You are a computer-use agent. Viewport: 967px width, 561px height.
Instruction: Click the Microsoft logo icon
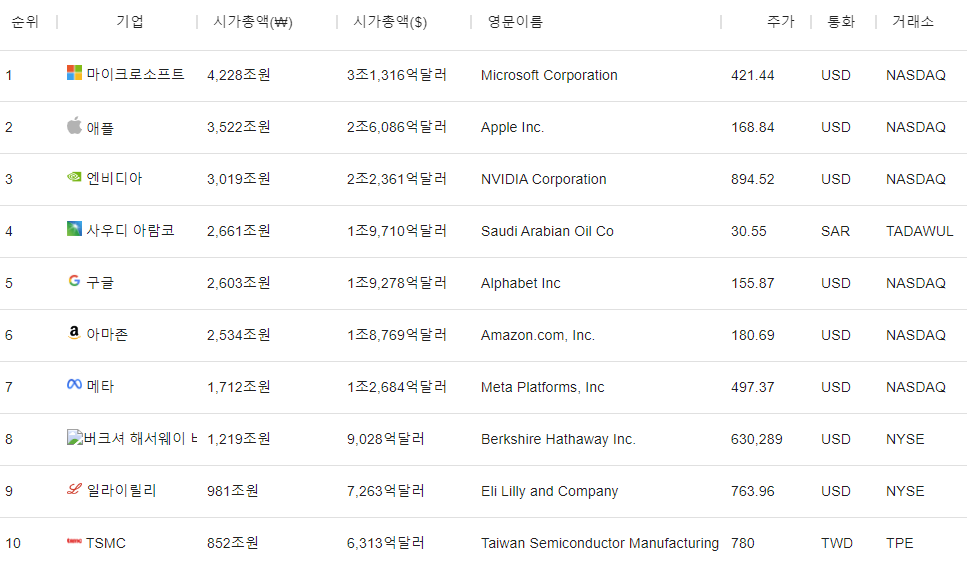point(74,73)
